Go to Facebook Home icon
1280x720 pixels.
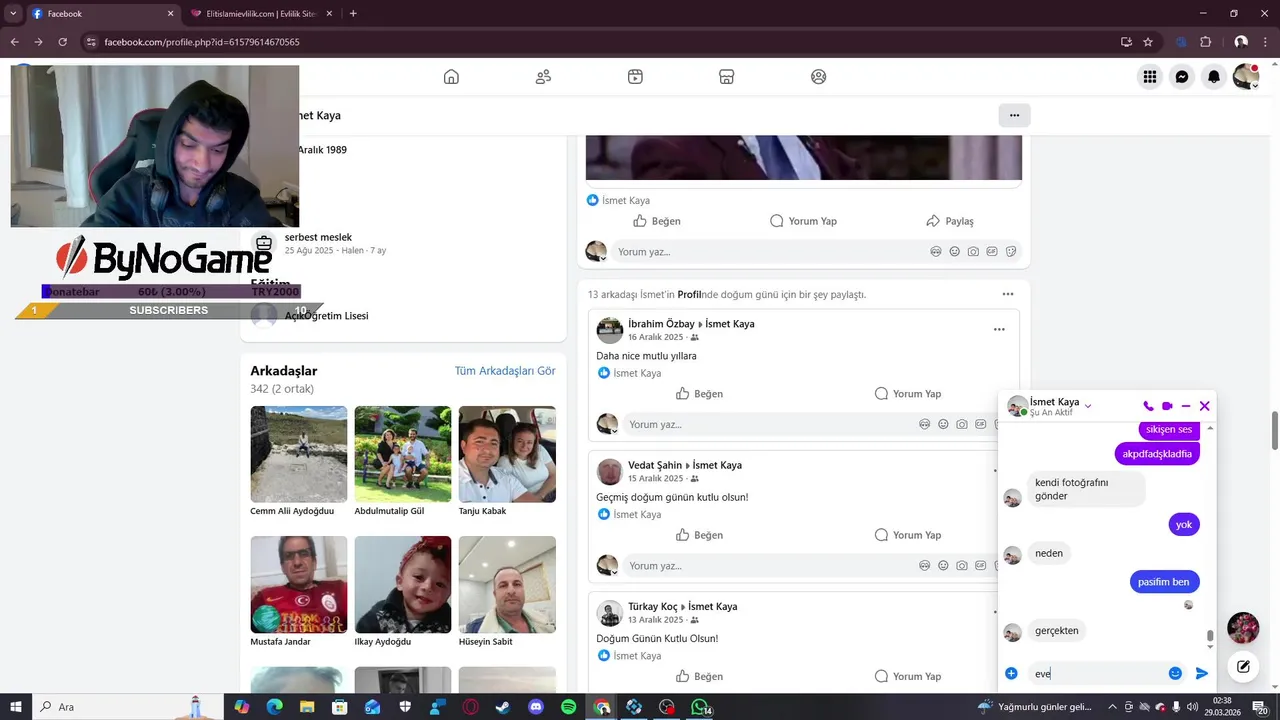point(451,77)
